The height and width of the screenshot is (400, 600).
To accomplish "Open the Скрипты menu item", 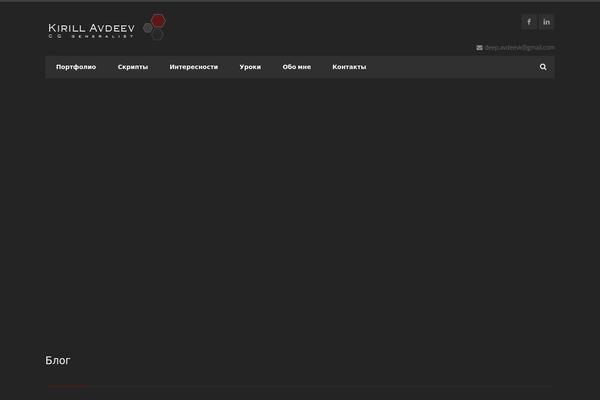I will [x=133, y=67].
